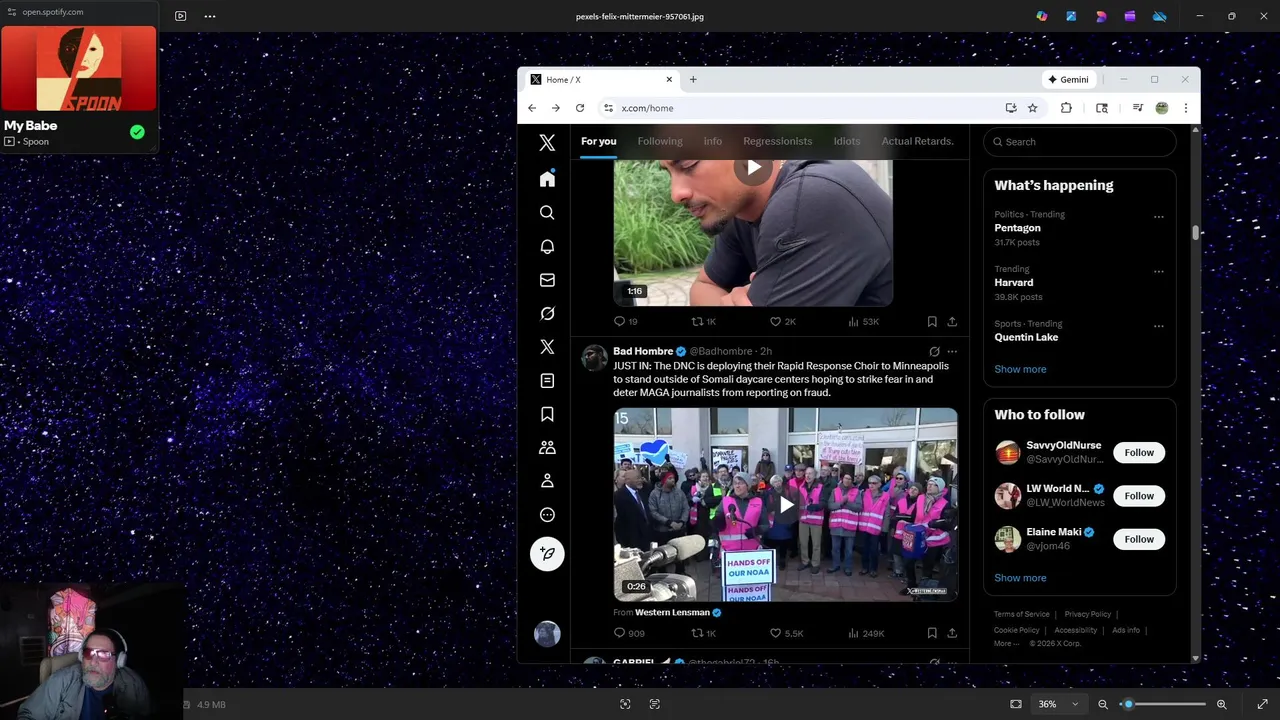Open more options for Quentin Lake trend
Viewport: 1280px width, 720px height.
click(x=1159, y=326)
